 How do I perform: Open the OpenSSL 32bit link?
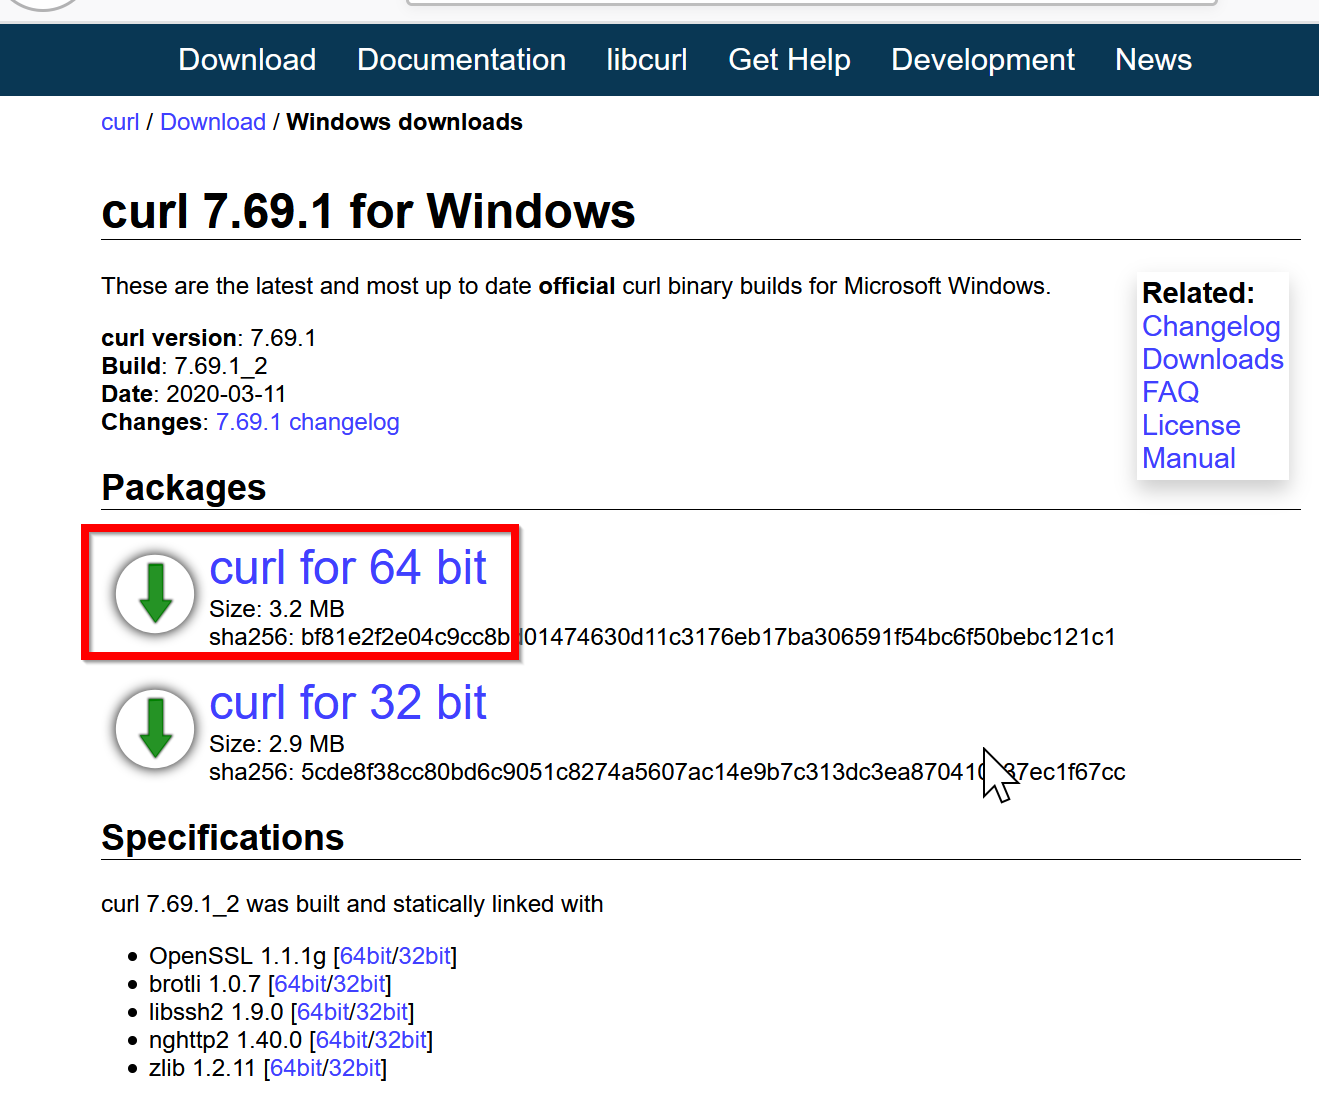click(x=424, y=956)
